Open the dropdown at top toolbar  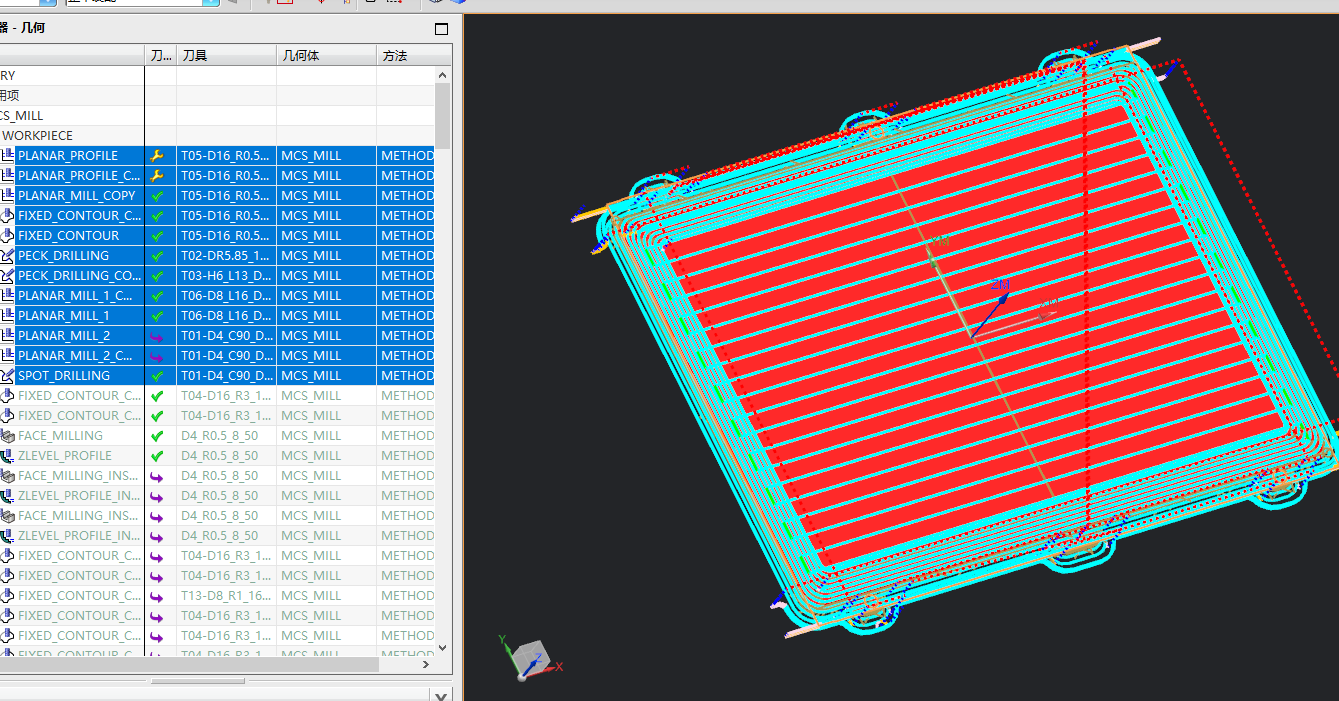click(210, 2)
